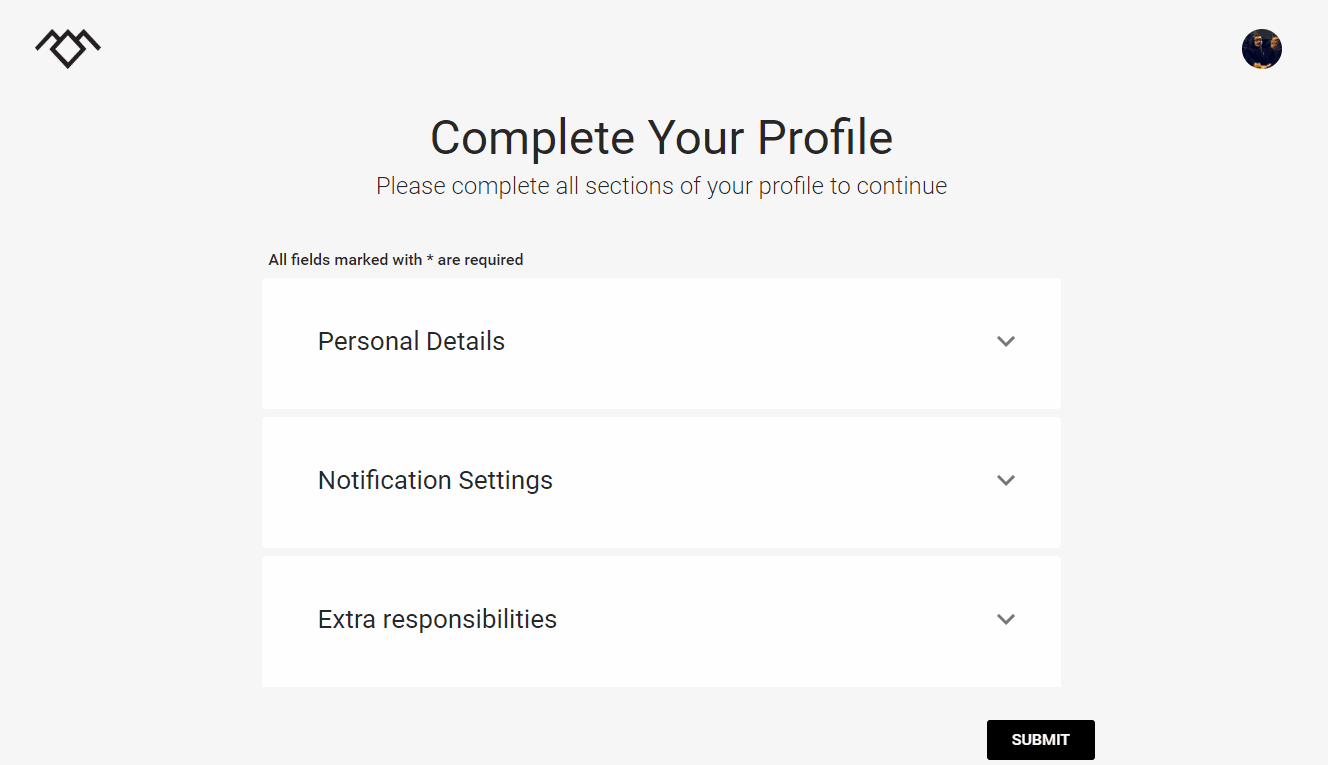Viewport: 1328px width, 765px height.
Task: Click the required fields notice text
Action: (395, 259)
